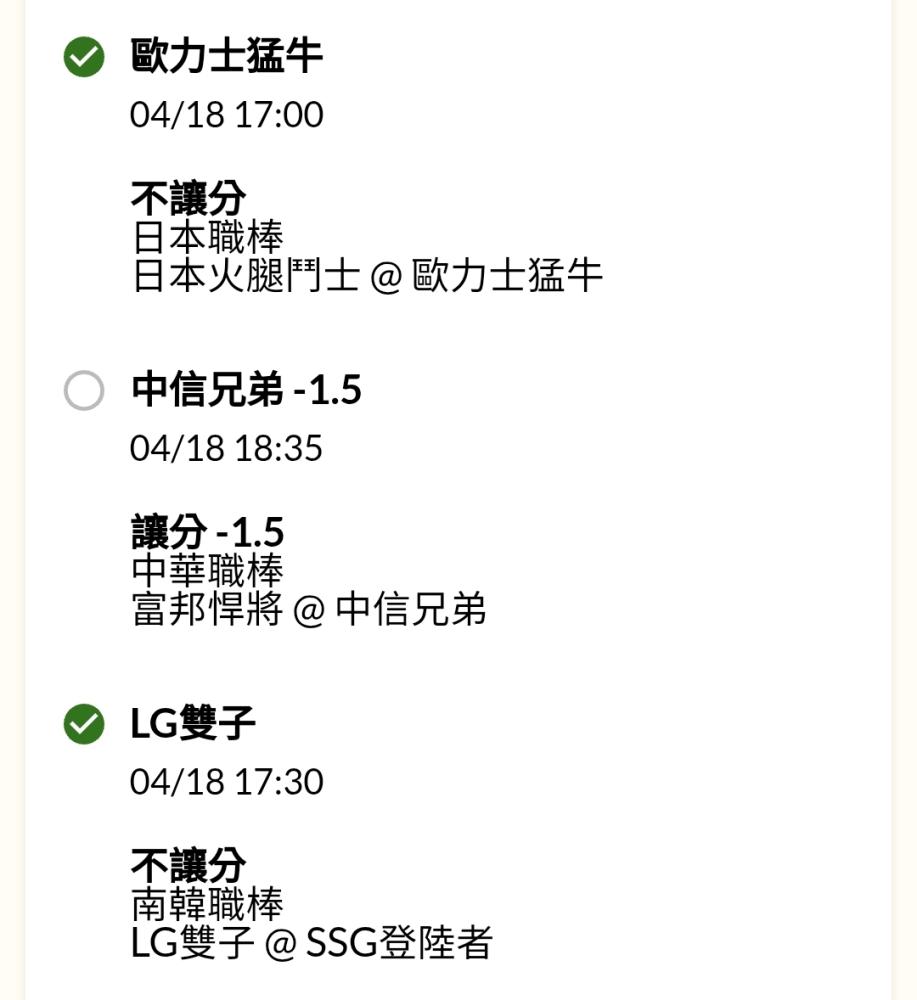Select the first 不讓分 label under 歐力士猛牛
The image size is (917, 1000).
[188, 198]
